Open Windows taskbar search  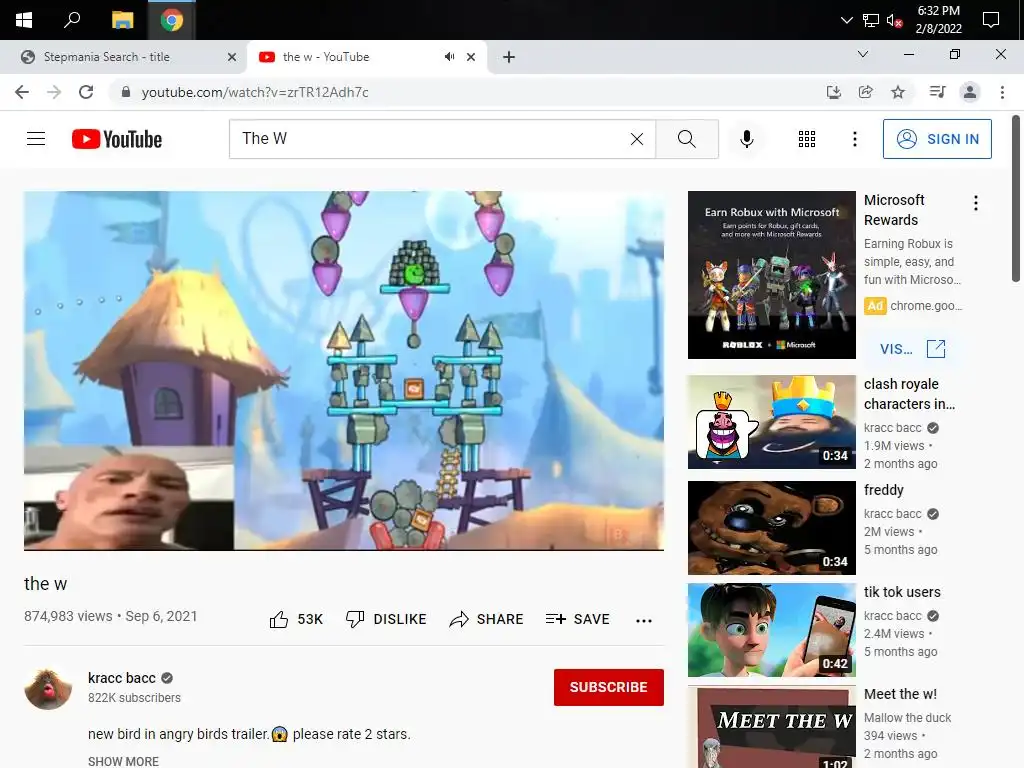pyautogui.click(x=72, y=20)
